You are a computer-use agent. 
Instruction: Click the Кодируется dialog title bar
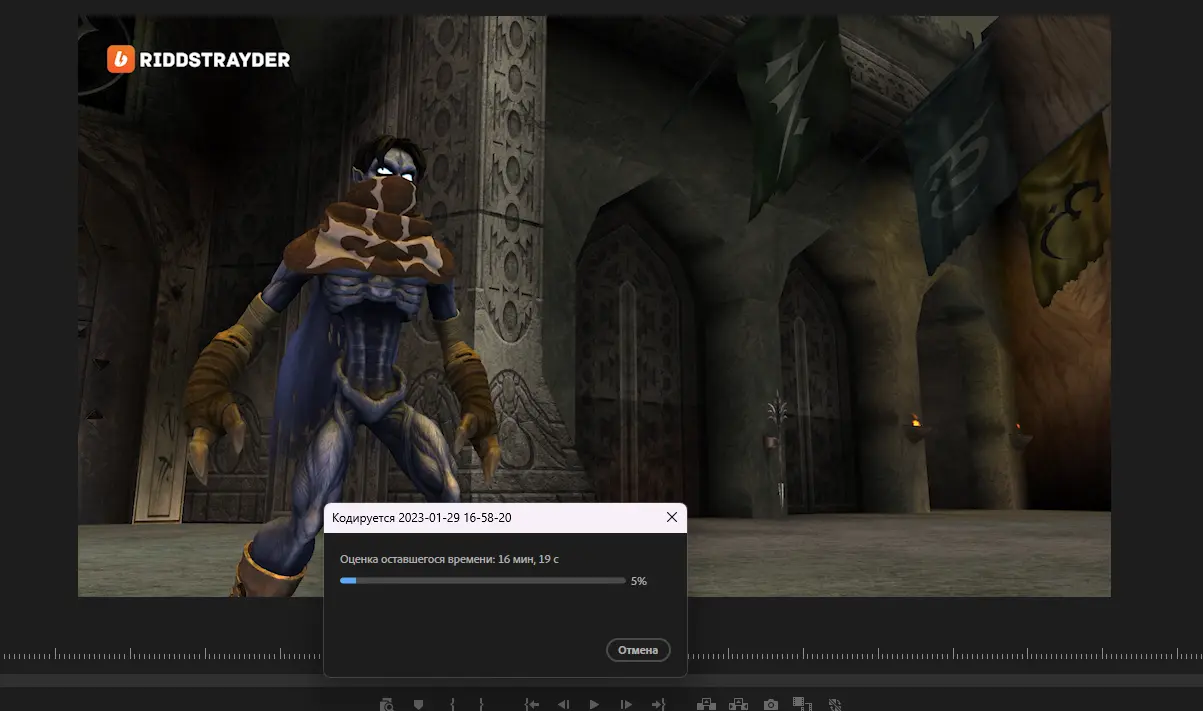click(x=480, y=517)
